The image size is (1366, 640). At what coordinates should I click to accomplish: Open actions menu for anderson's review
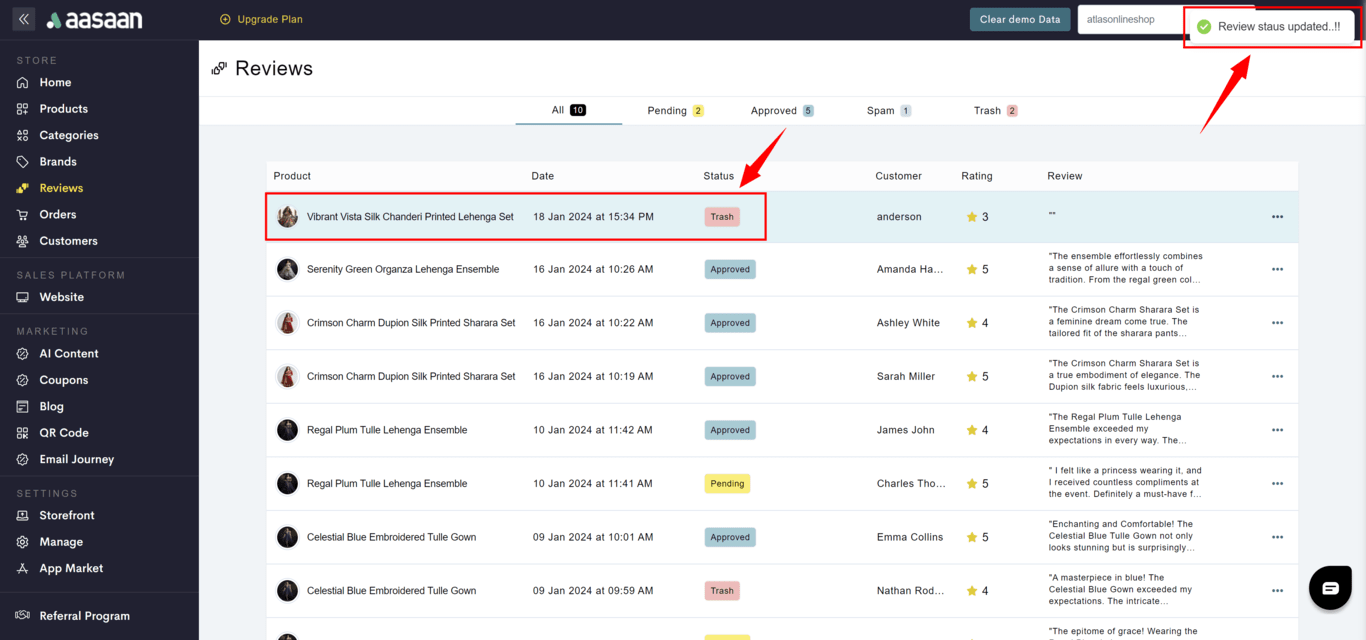1277,217
